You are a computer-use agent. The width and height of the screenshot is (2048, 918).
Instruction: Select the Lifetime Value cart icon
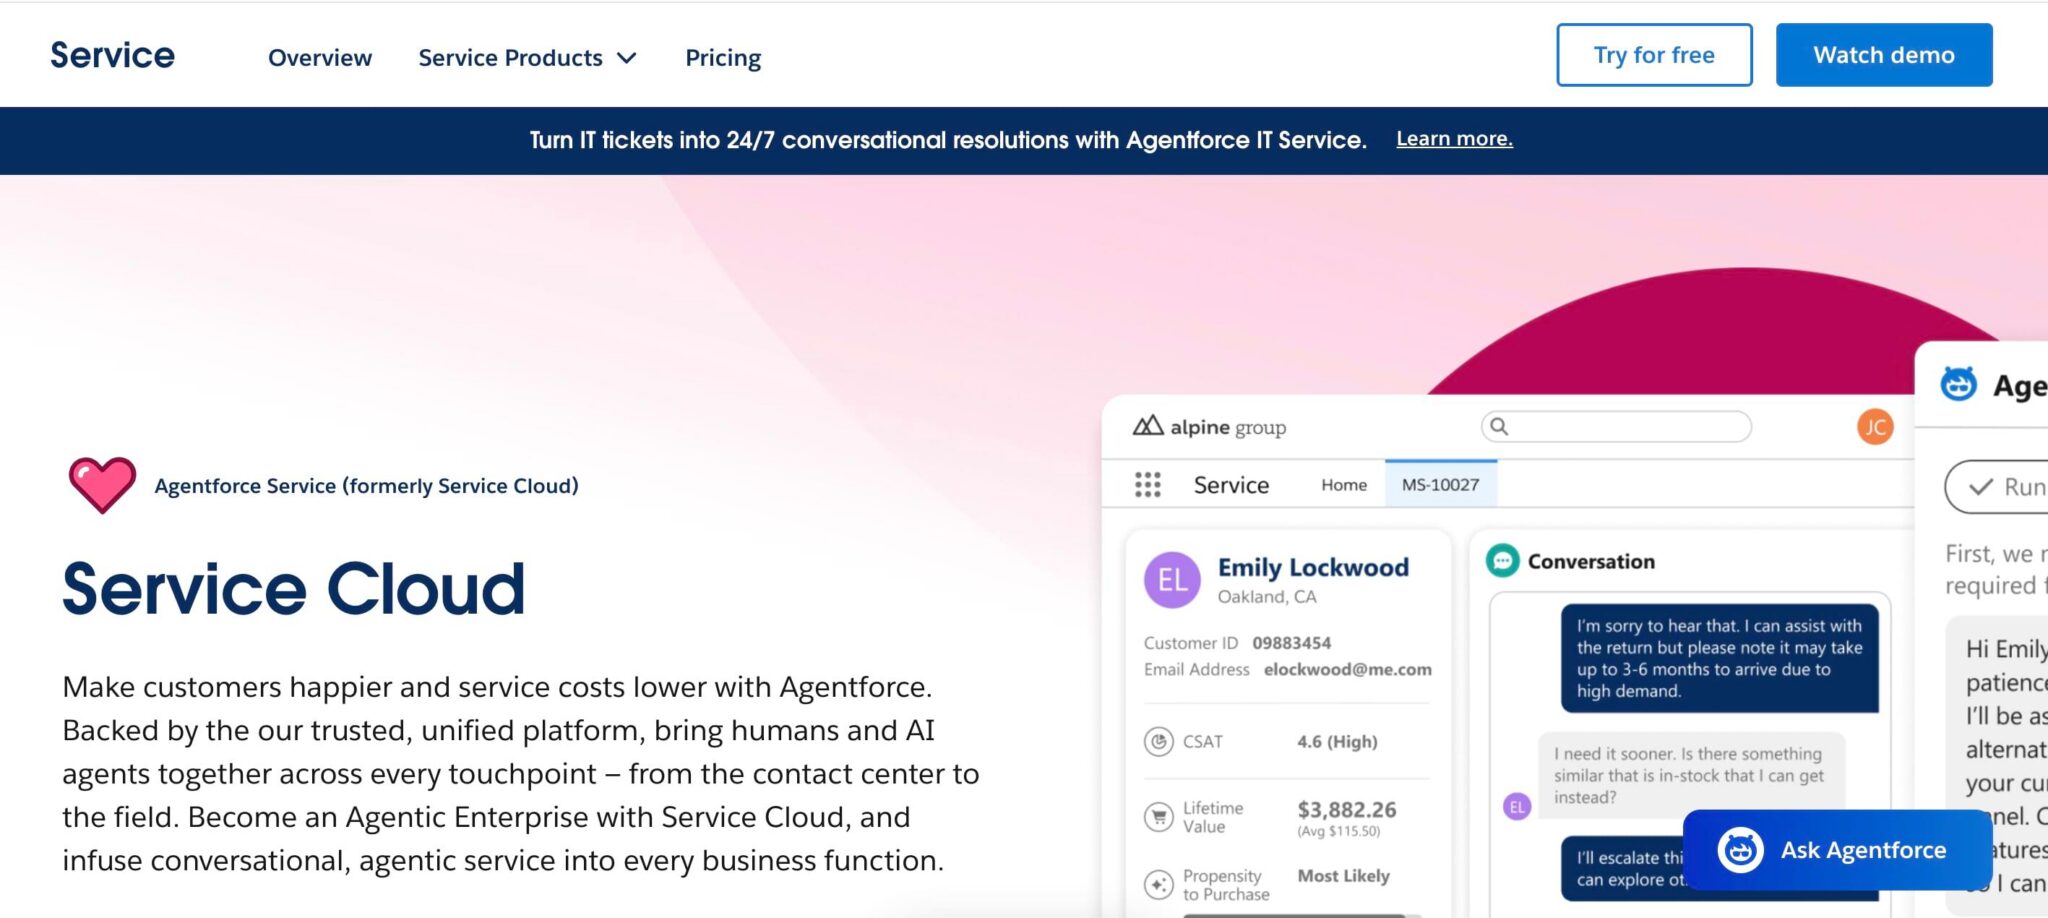click(1158, 816)
